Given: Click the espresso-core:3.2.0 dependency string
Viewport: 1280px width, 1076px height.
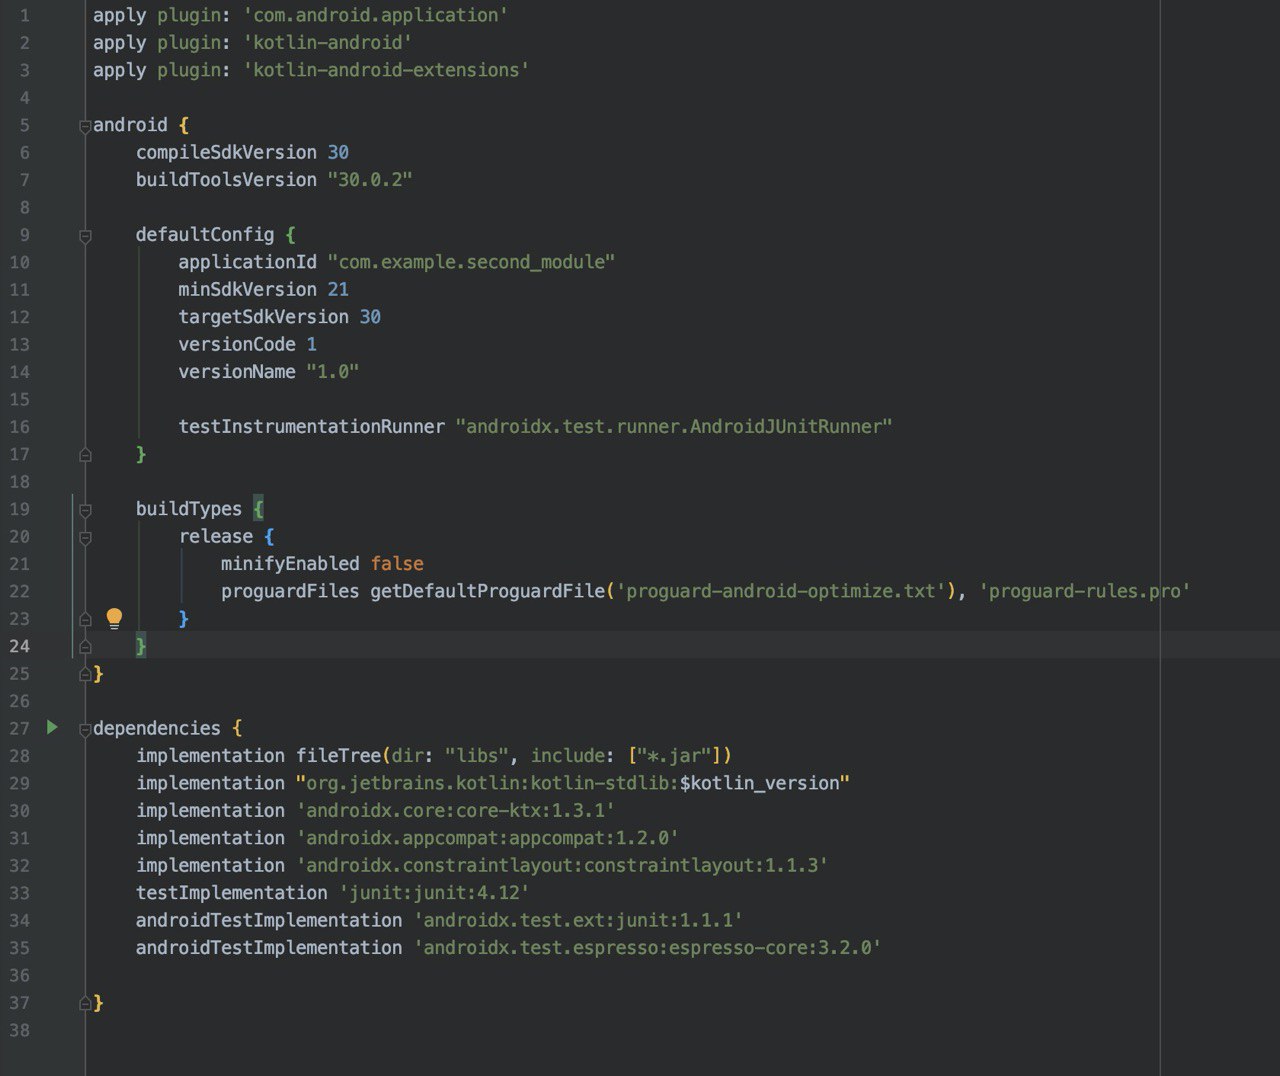Looking at the screenshot, I should pyautogui.click(x=647, y=948).
